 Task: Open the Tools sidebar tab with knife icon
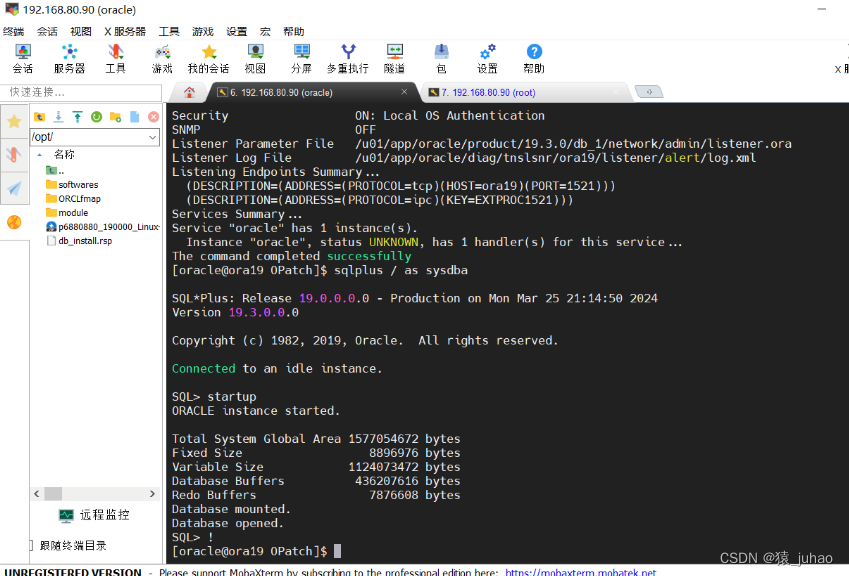click(x=14, y=155)
